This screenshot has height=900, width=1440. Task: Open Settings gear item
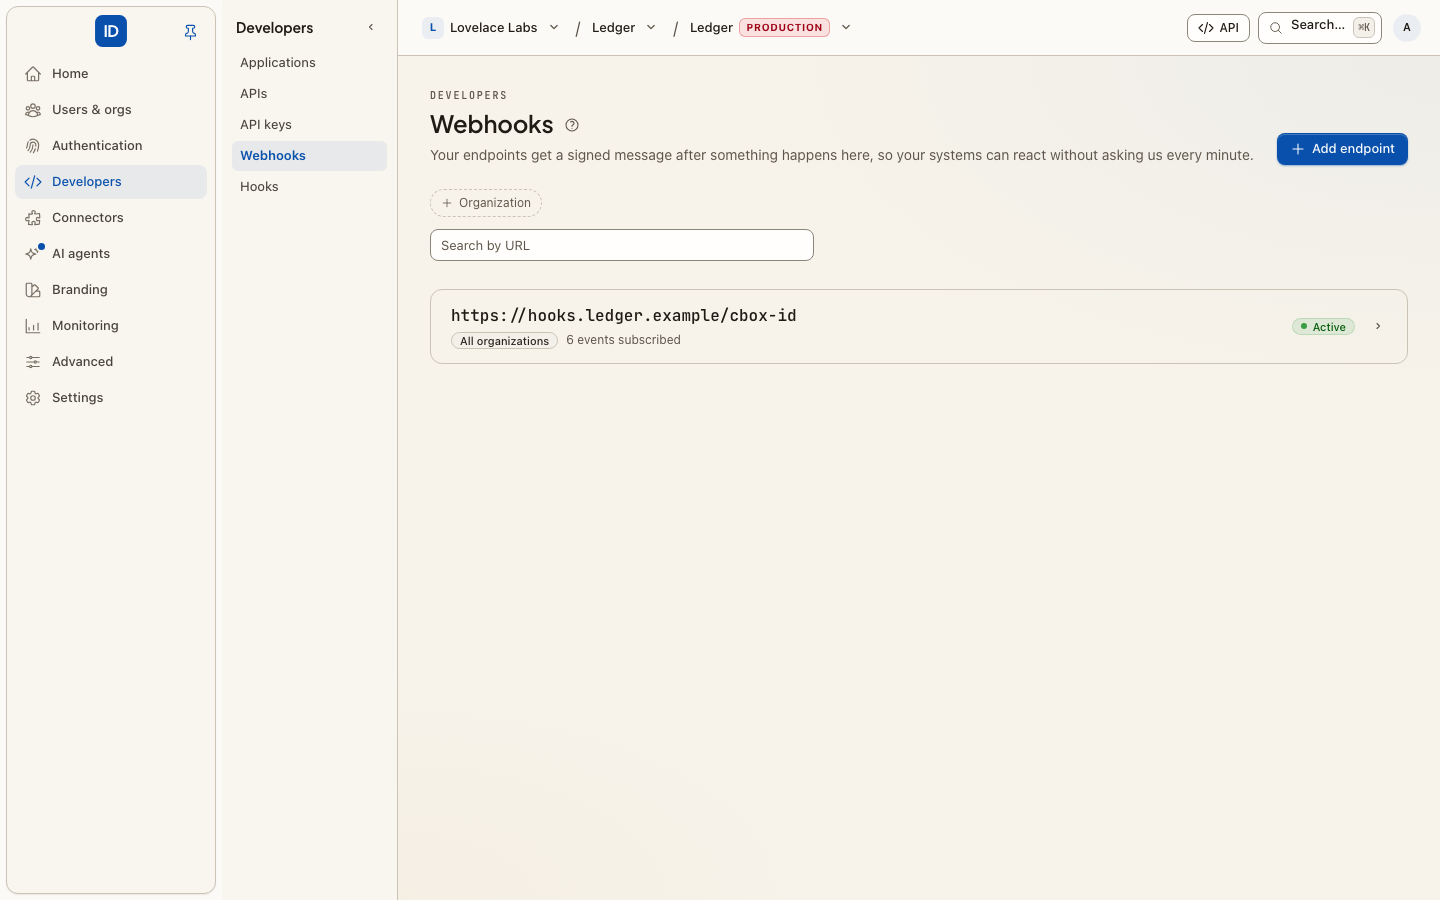tap(111, 398)
